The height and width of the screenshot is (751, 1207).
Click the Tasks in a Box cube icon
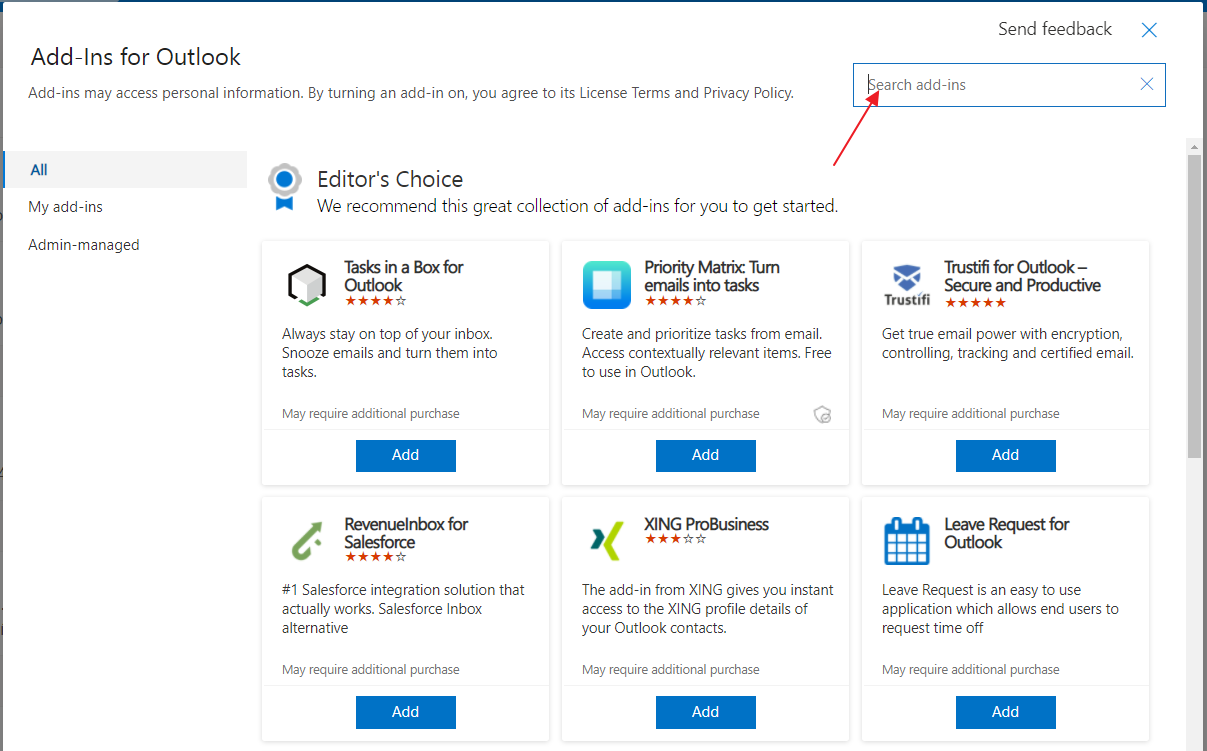(306, 285)
